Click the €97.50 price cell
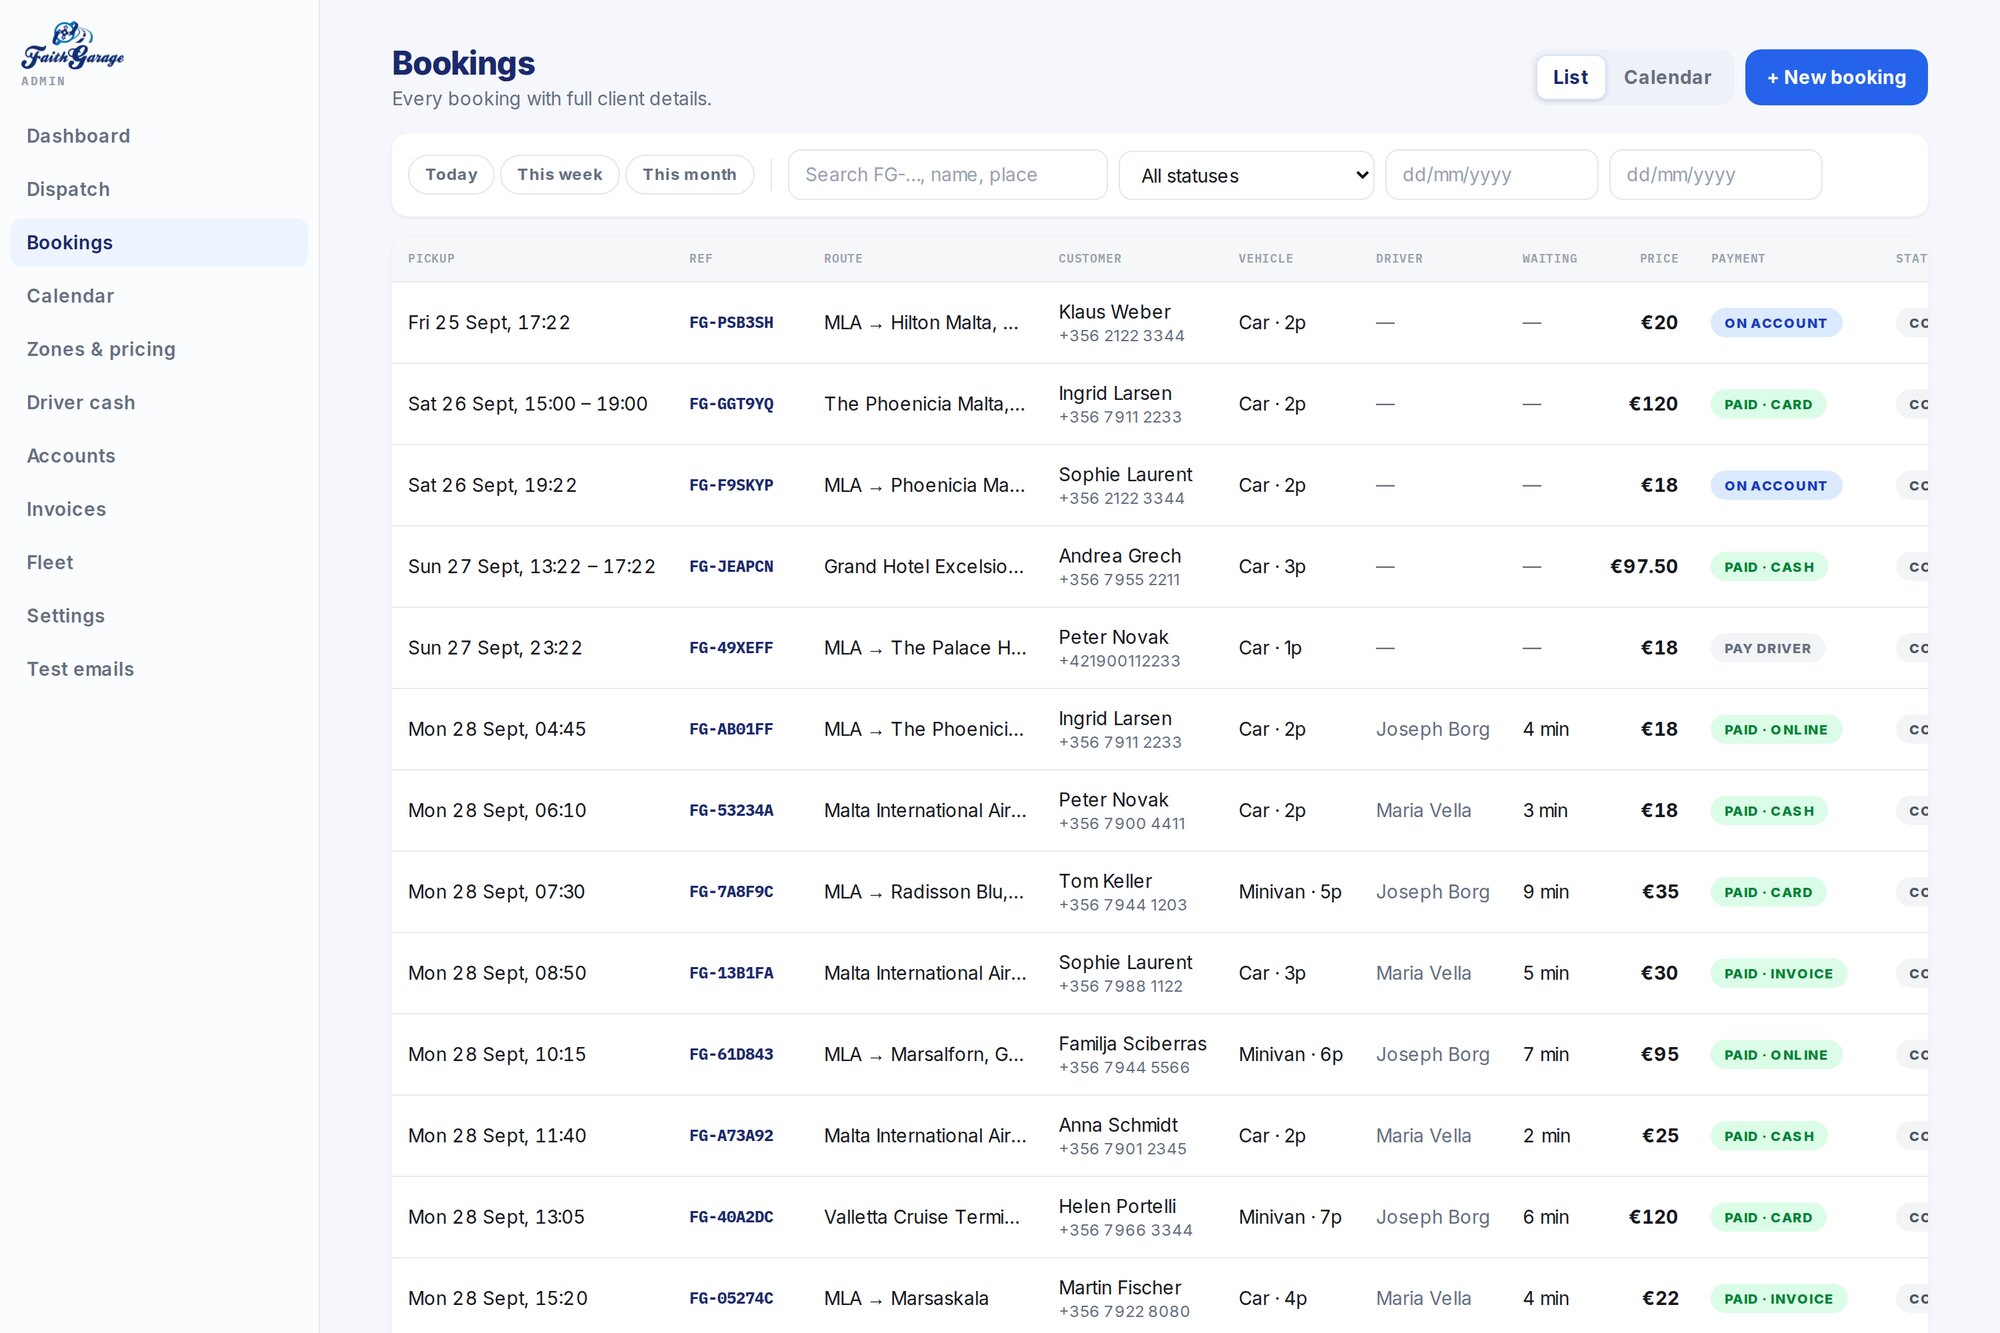 pos(1643,566)
